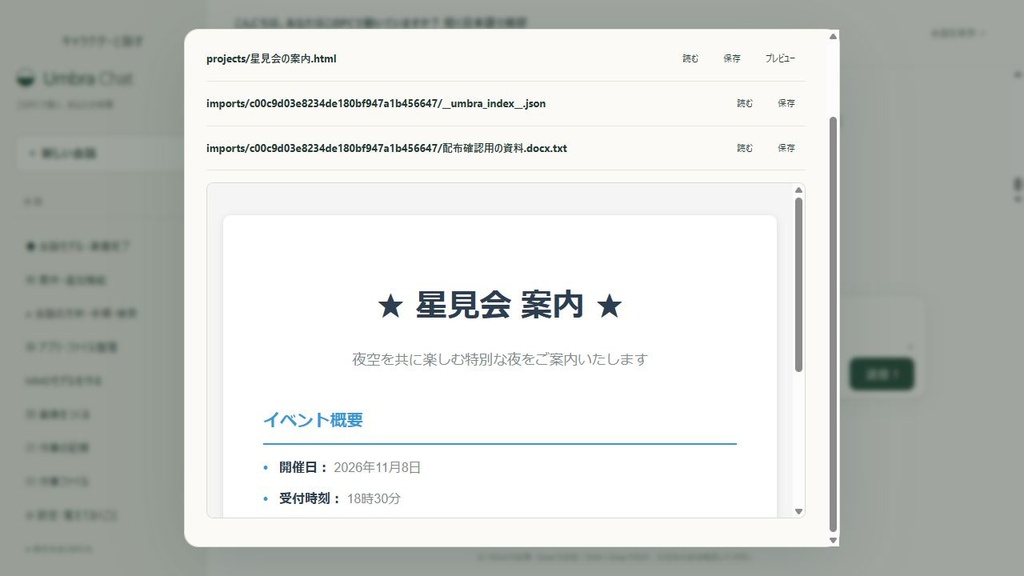Click the preview pane scrollbar thumb
The width and height of the screenshot is (1024, 576).
point(798,285)
